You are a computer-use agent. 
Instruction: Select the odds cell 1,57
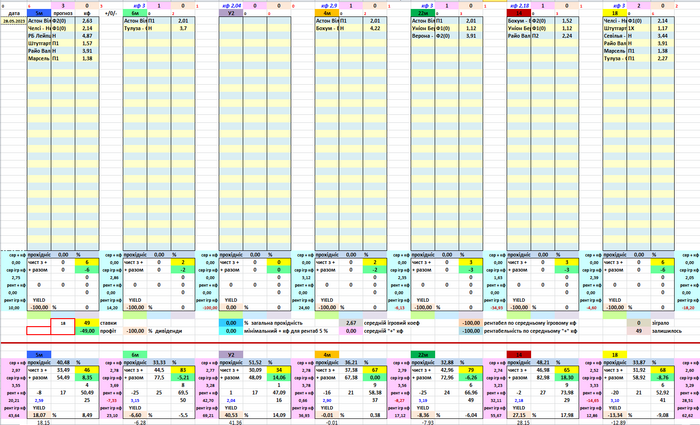pos(87,43)
